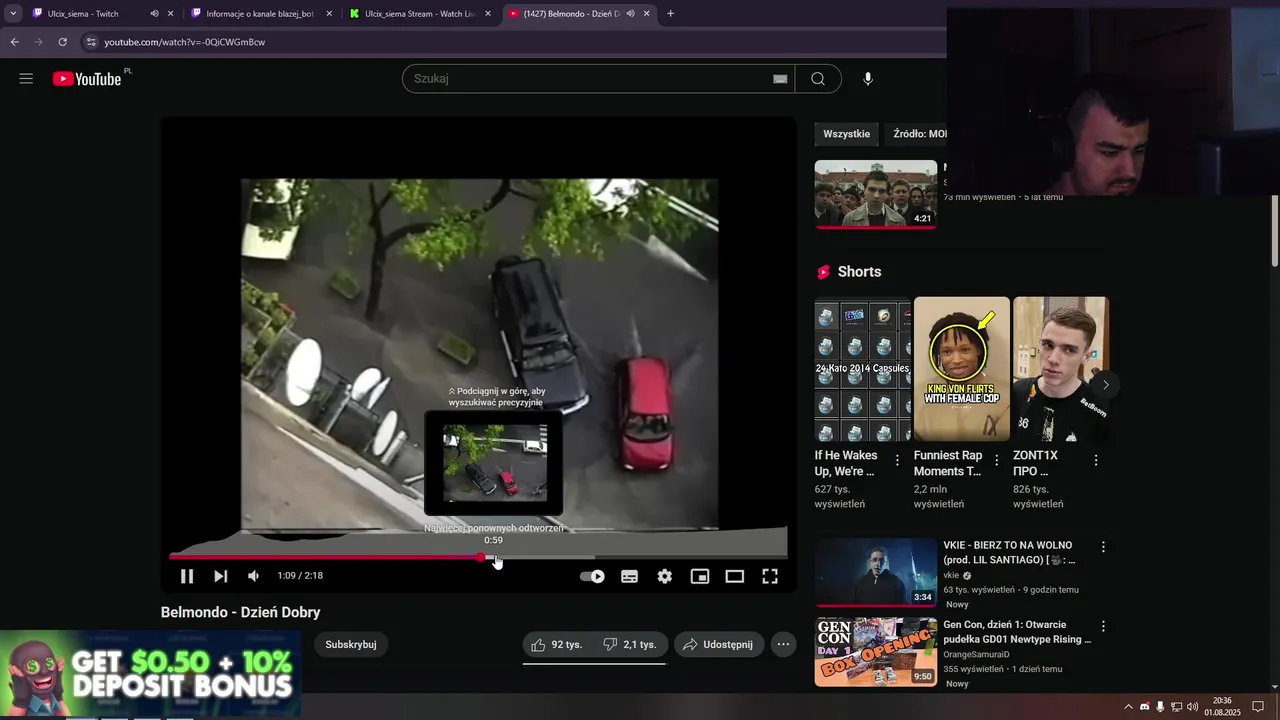Open a new browser tab
Image resolution: width=1280 pixels, height=720 pixels.
(670, 14)
